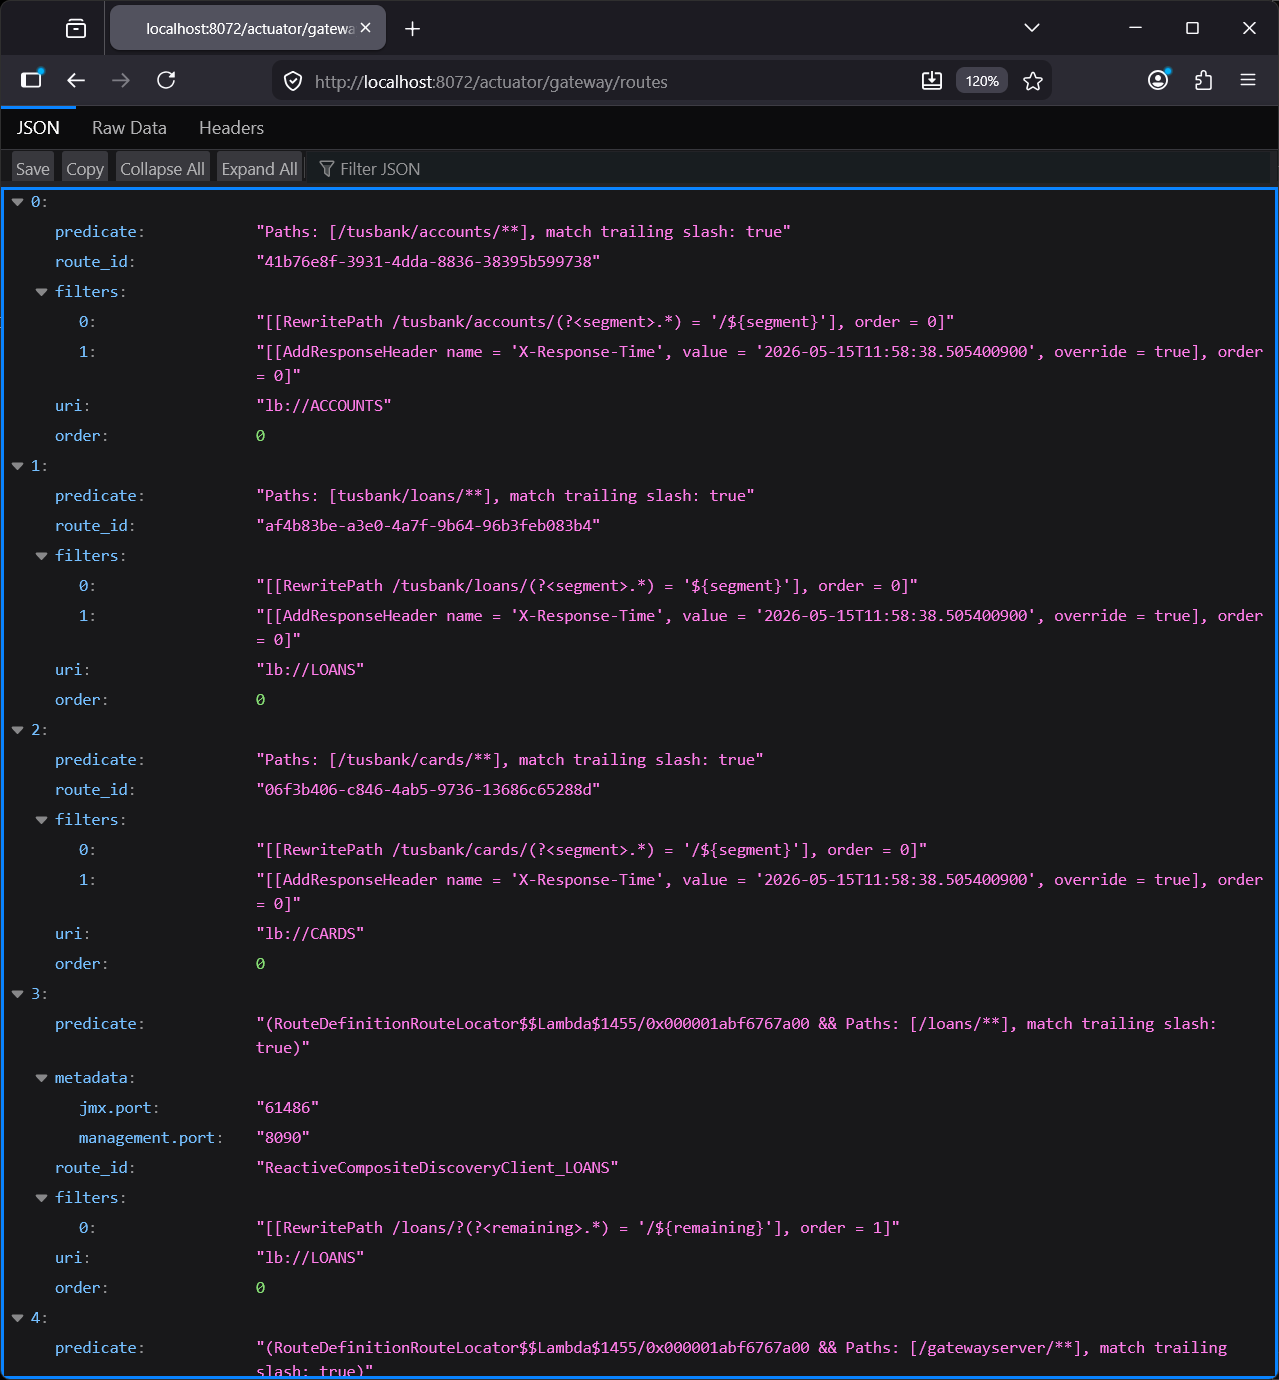Switch to the JSON tab
Viewport: 1279px width, 1380px height.
[38, 128]
